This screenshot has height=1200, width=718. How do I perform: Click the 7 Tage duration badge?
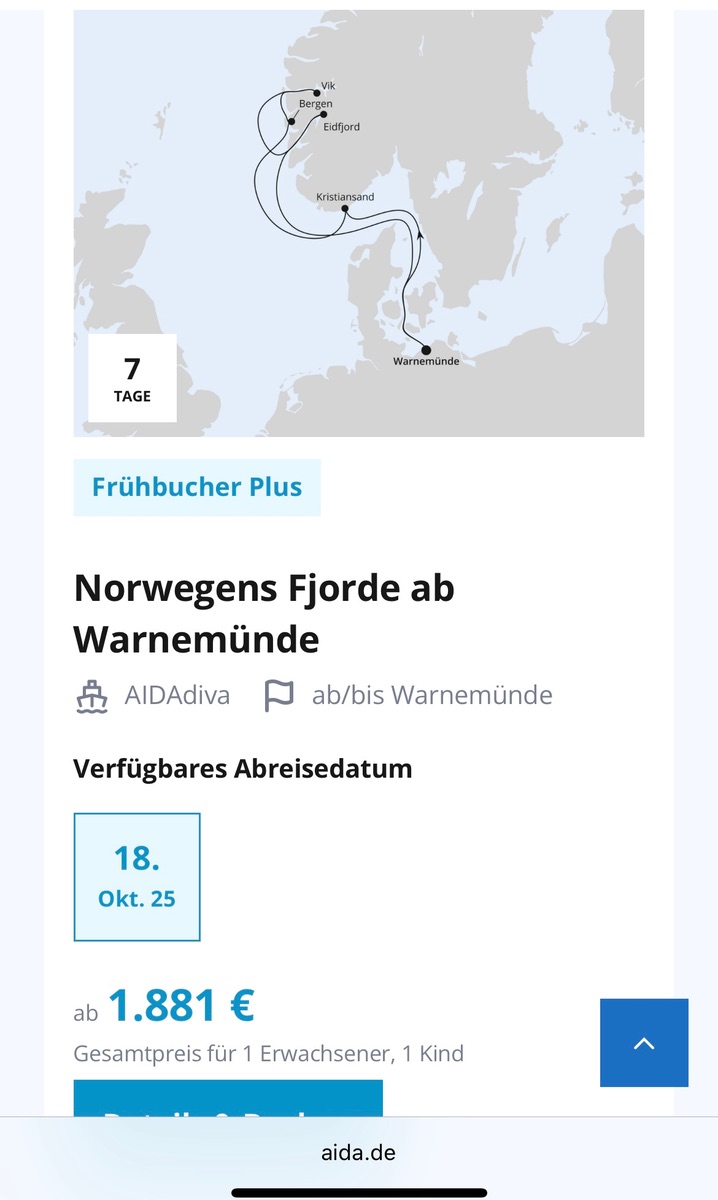(x=132, y=378)
